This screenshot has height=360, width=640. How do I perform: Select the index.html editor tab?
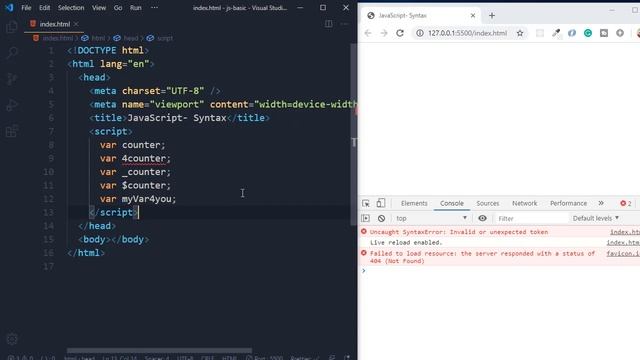[54, 24]
